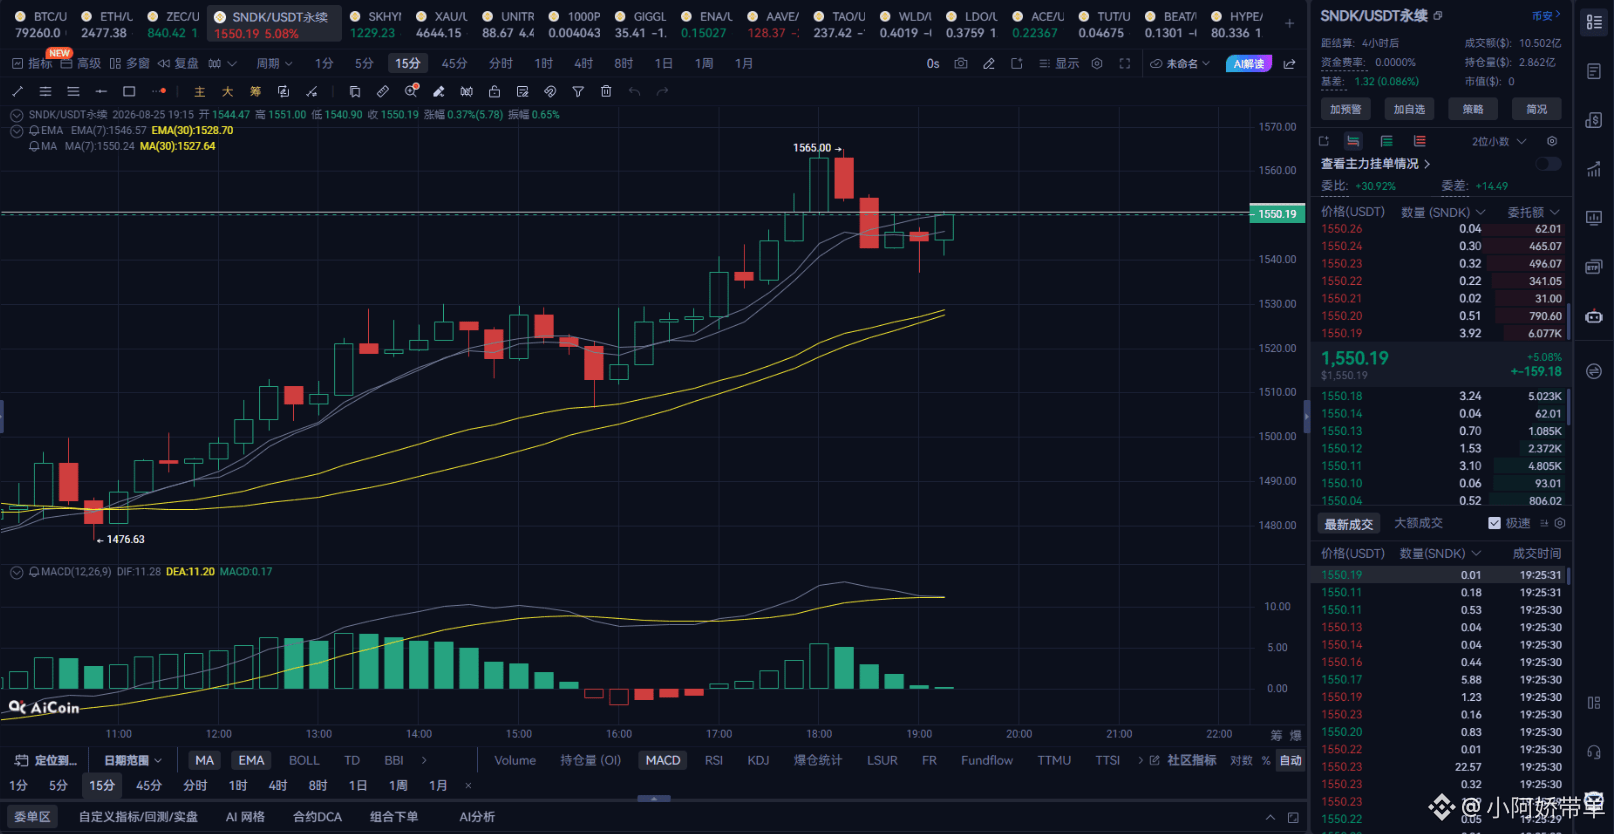
Task: Switch to the 大额成交 tab
Action: click(x=1418, y=523)
